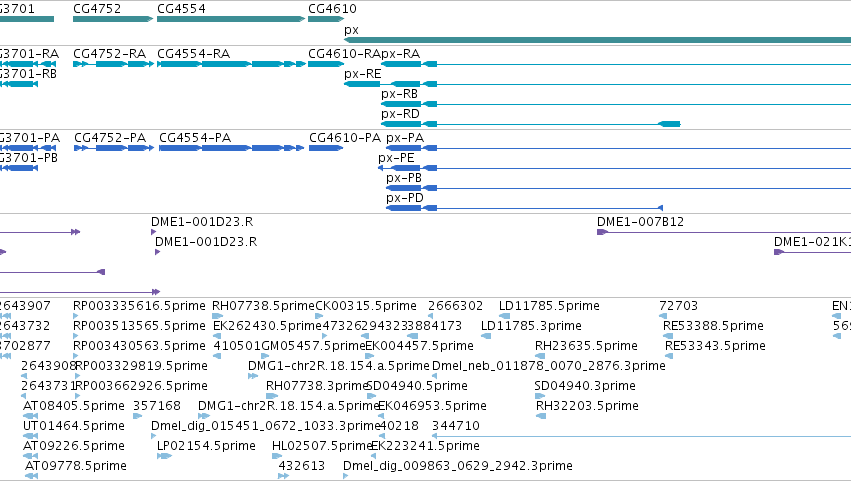Select the px-RE transcript label

363,74
